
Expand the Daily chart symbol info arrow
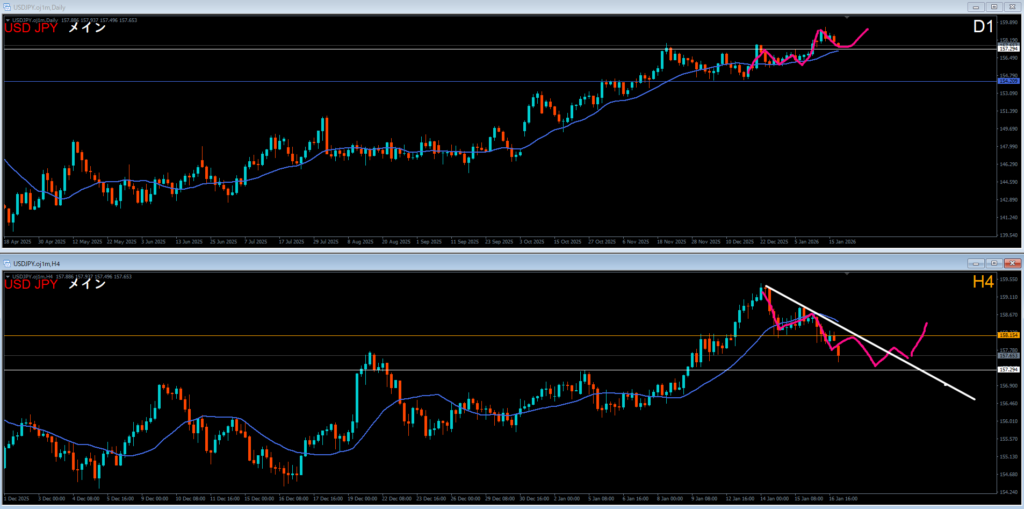(x=7, y=18)
